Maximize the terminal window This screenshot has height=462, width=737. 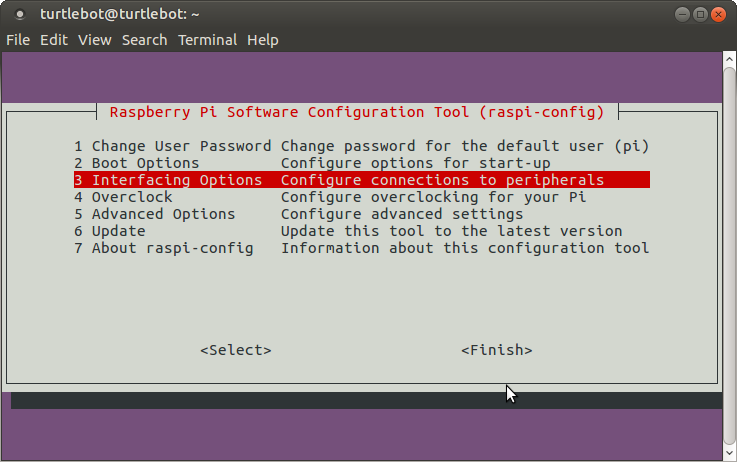[x=700, y=14]
